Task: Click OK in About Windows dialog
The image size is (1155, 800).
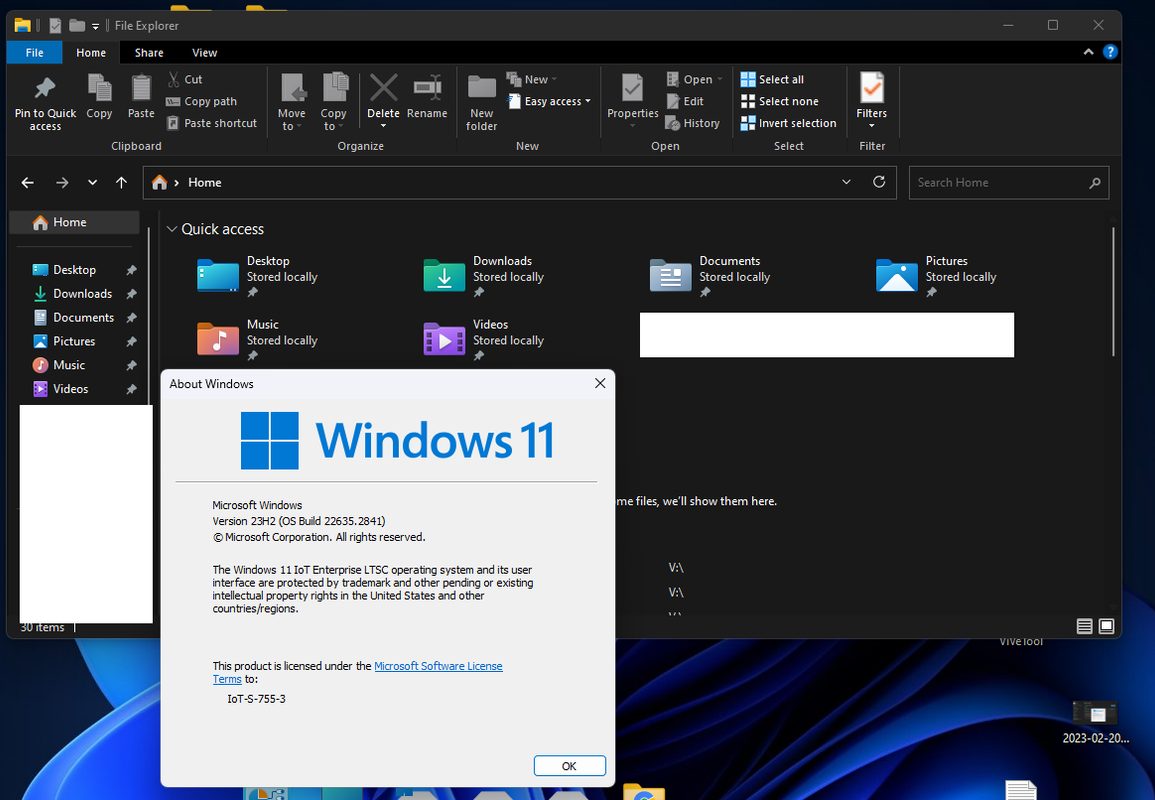Action: point(569,765)
